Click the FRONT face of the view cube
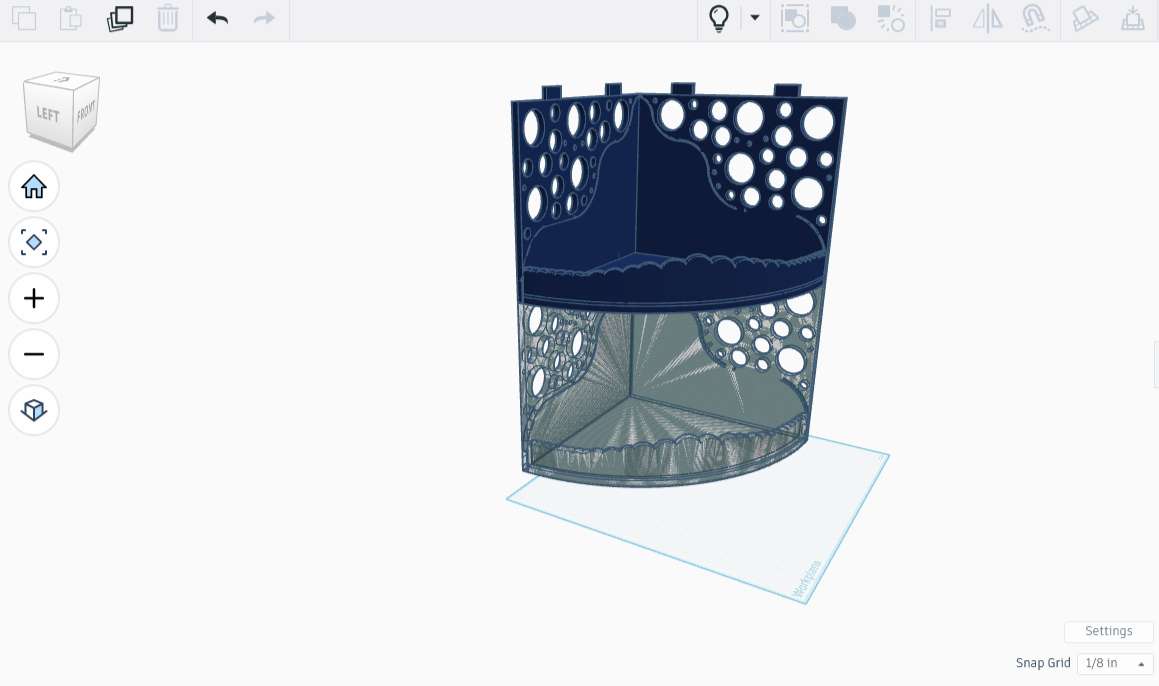The image size is (1159, 686). 86,111
